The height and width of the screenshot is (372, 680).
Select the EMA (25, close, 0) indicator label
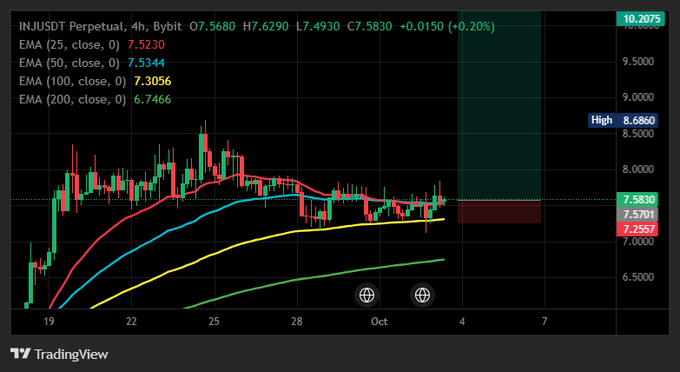(x=69, y=45)
